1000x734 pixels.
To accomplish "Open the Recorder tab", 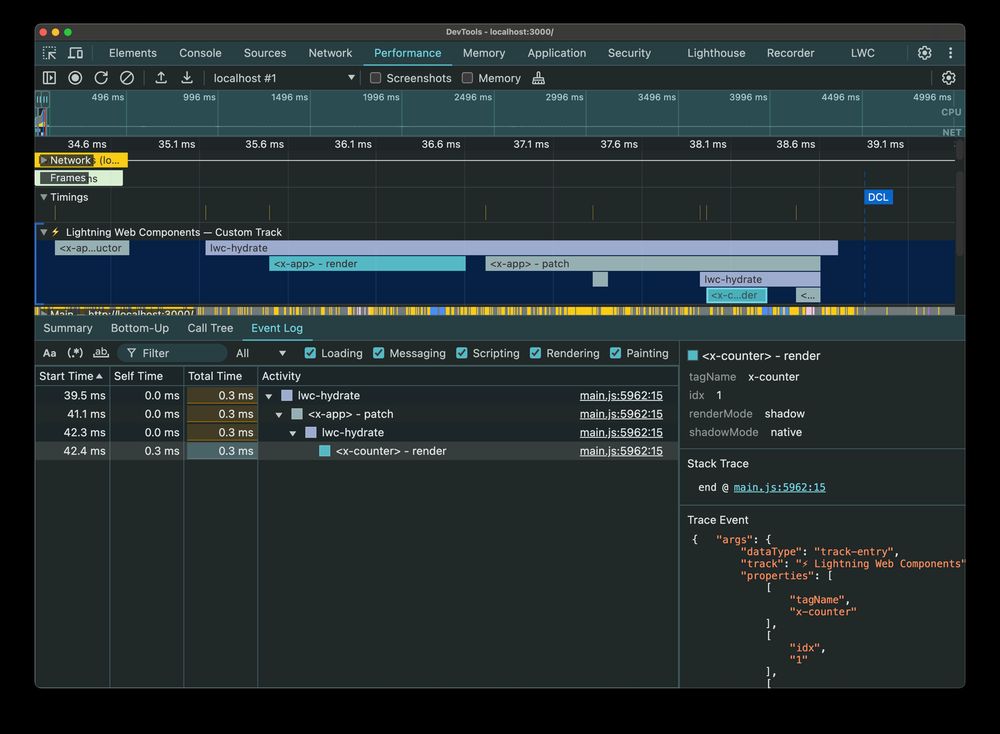I will [x=790, y=53].
